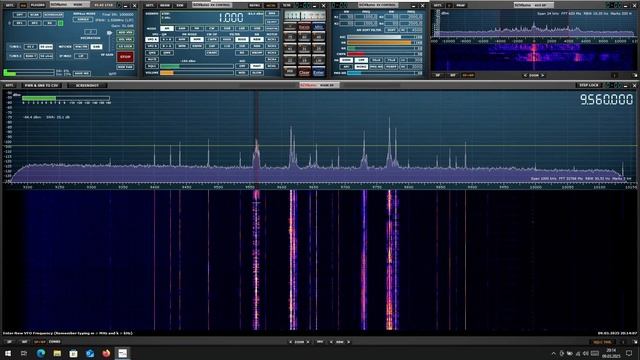Open the EXW panel from RX CONTROL
This screenshot has width=640, height=360.
[180, 5]
